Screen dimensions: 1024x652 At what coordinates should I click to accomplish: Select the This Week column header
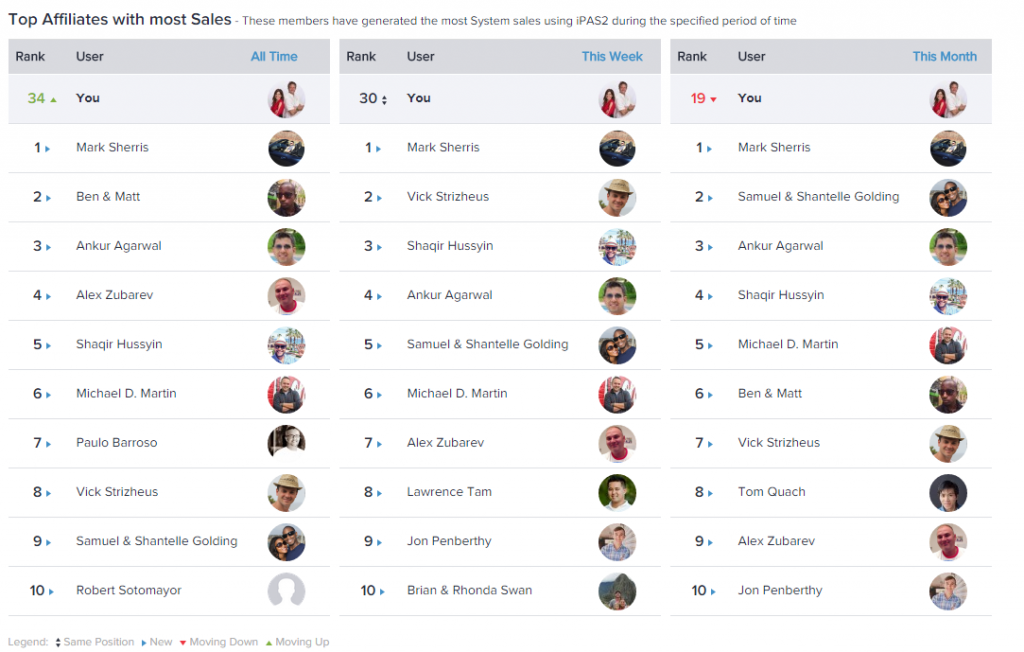(612, 57)
